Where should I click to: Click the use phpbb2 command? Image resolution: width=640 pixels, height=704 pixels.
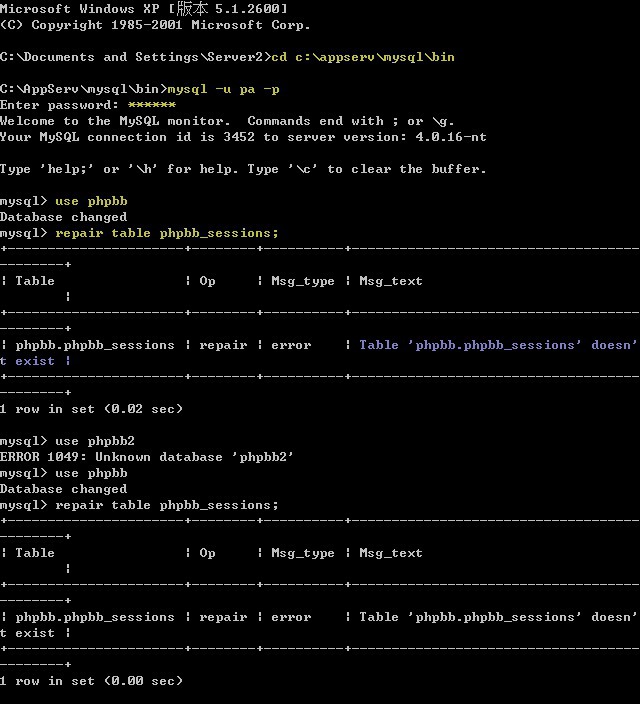[95, 441]
